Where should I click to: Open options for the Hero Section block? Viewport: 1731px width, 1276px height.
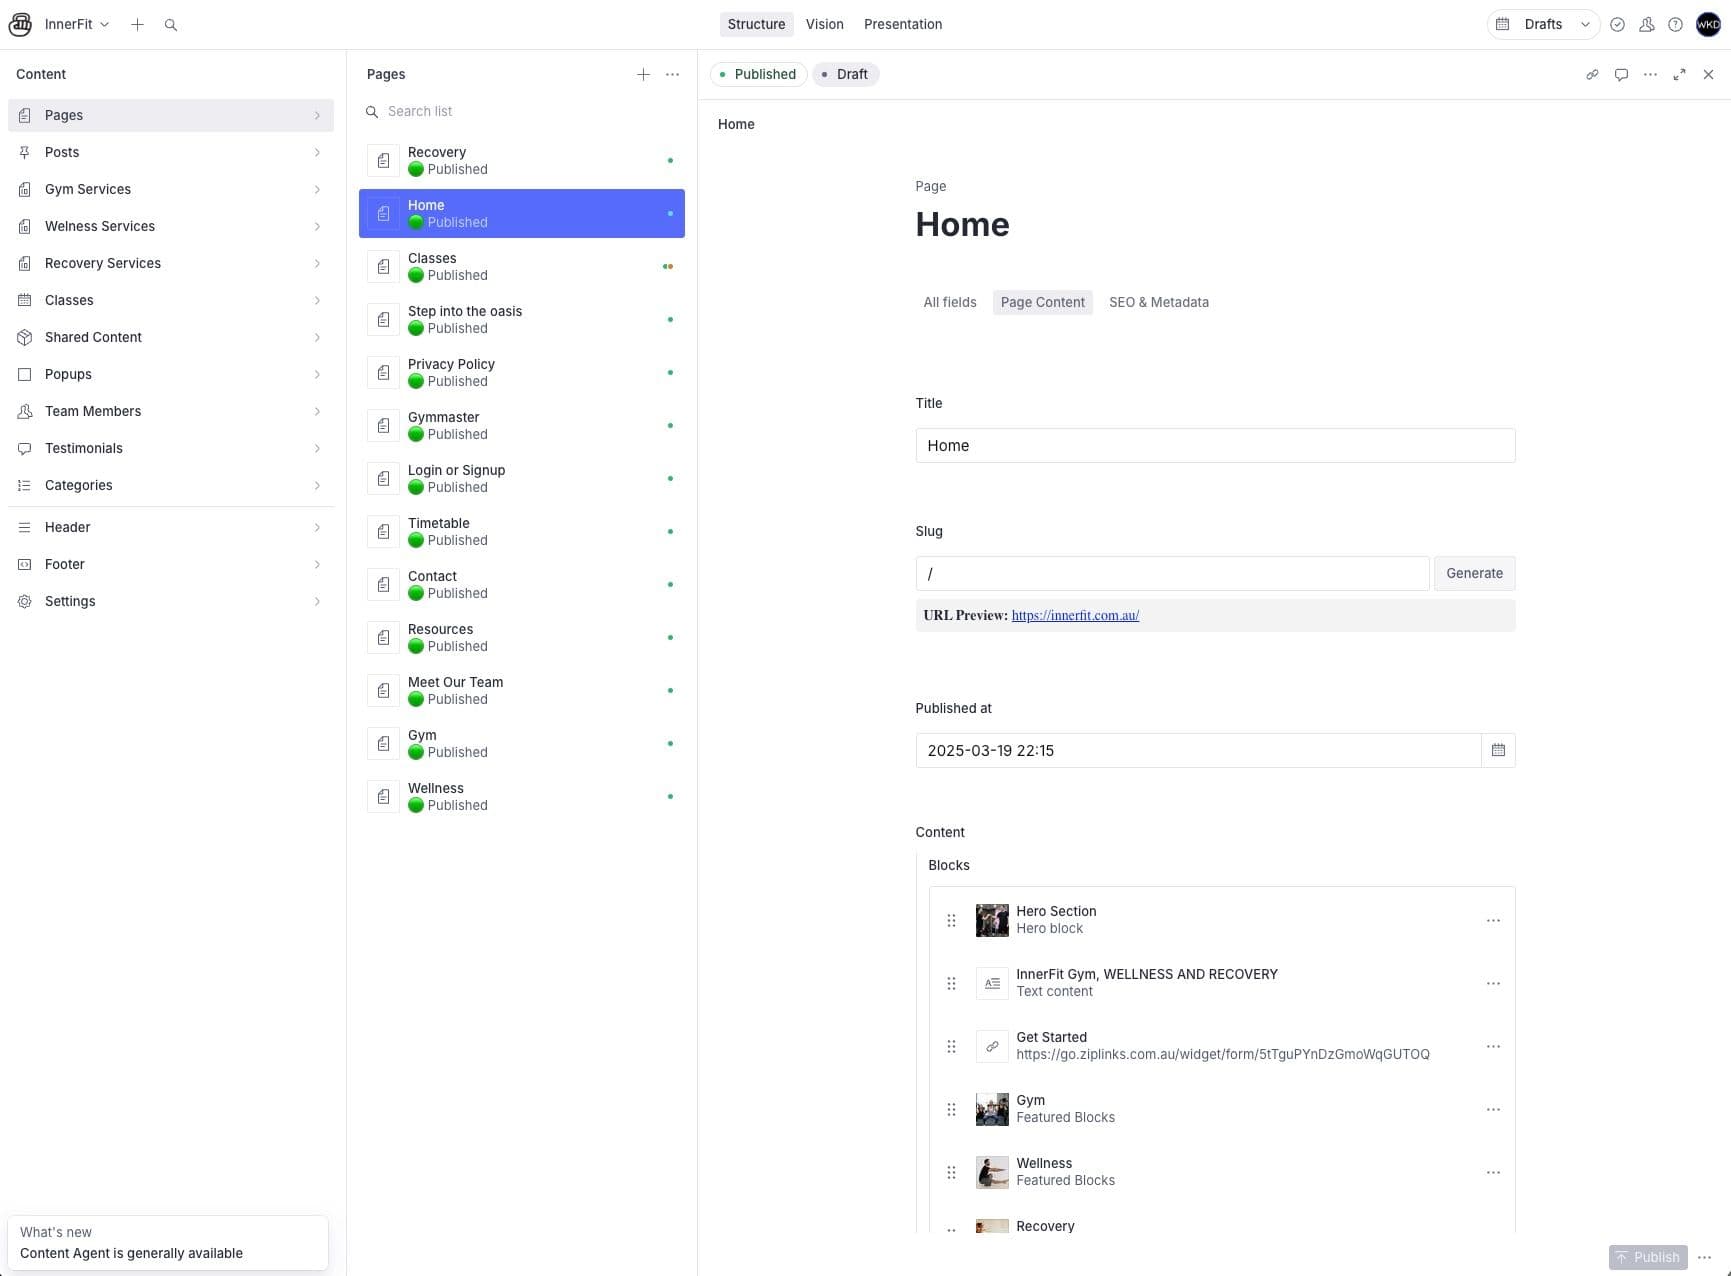coord(1493,920)
